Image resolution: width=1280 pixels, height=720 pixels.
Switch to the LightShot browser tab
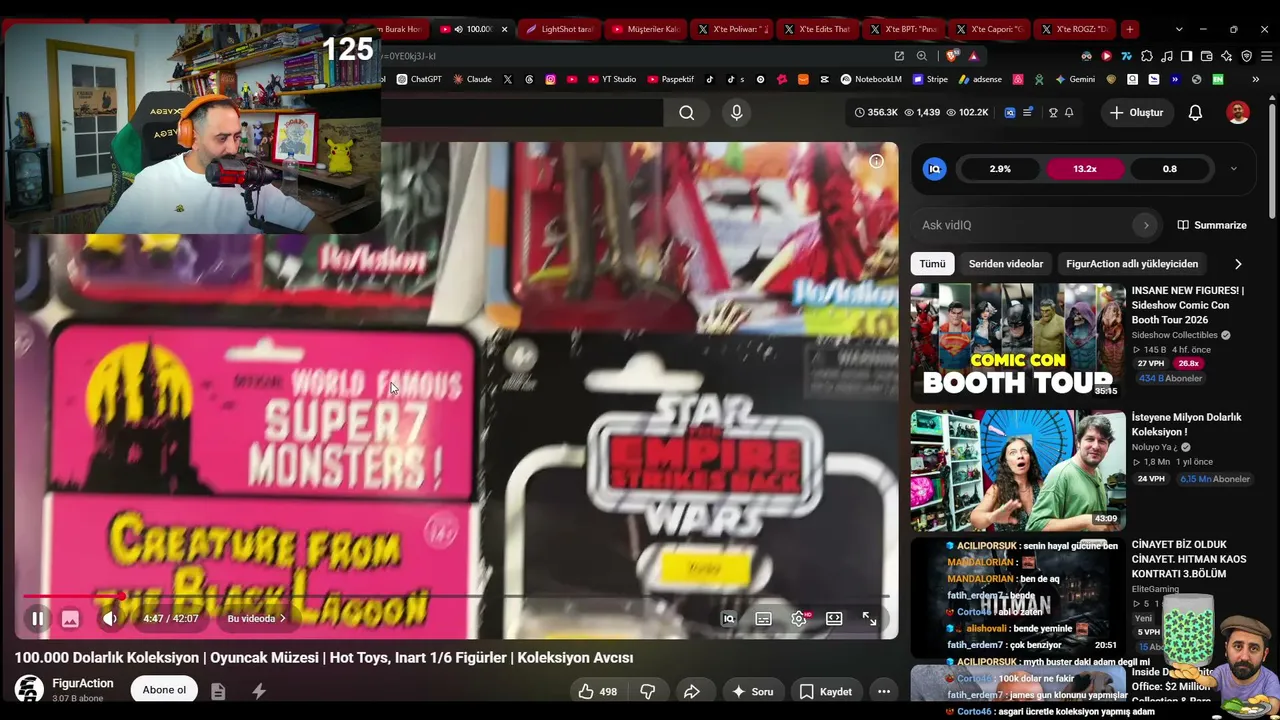[x=560, y=29]
